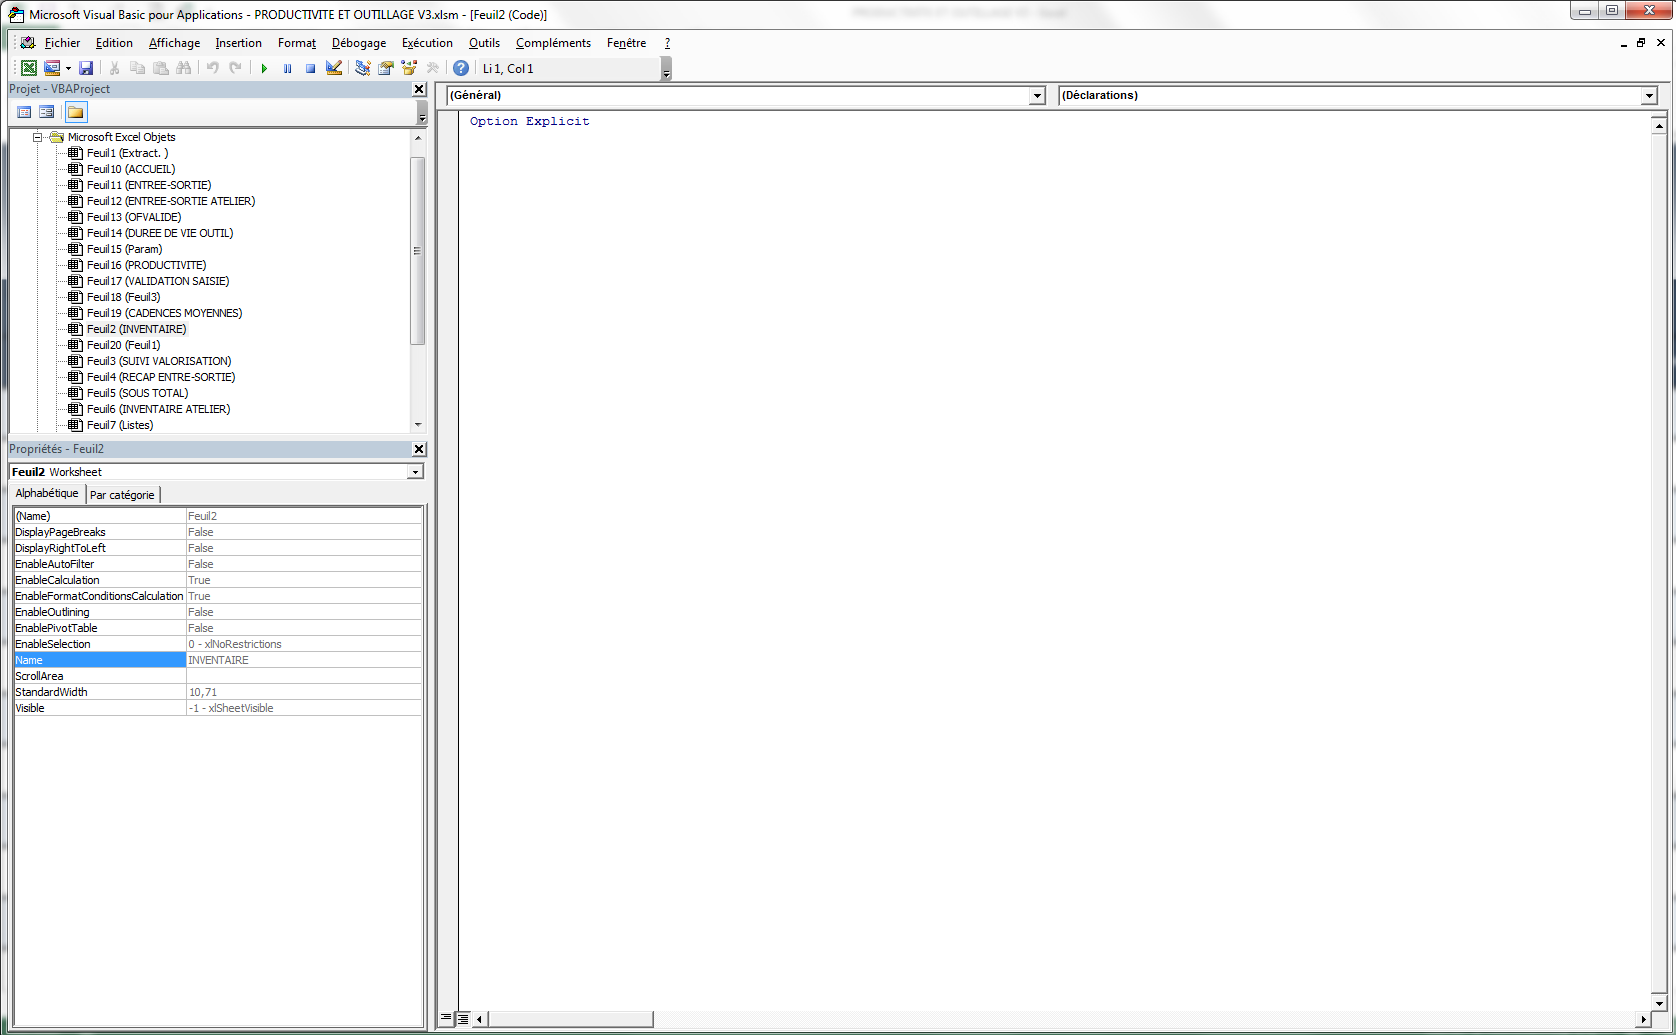Open the Débogage menu

tap(359, 43)
